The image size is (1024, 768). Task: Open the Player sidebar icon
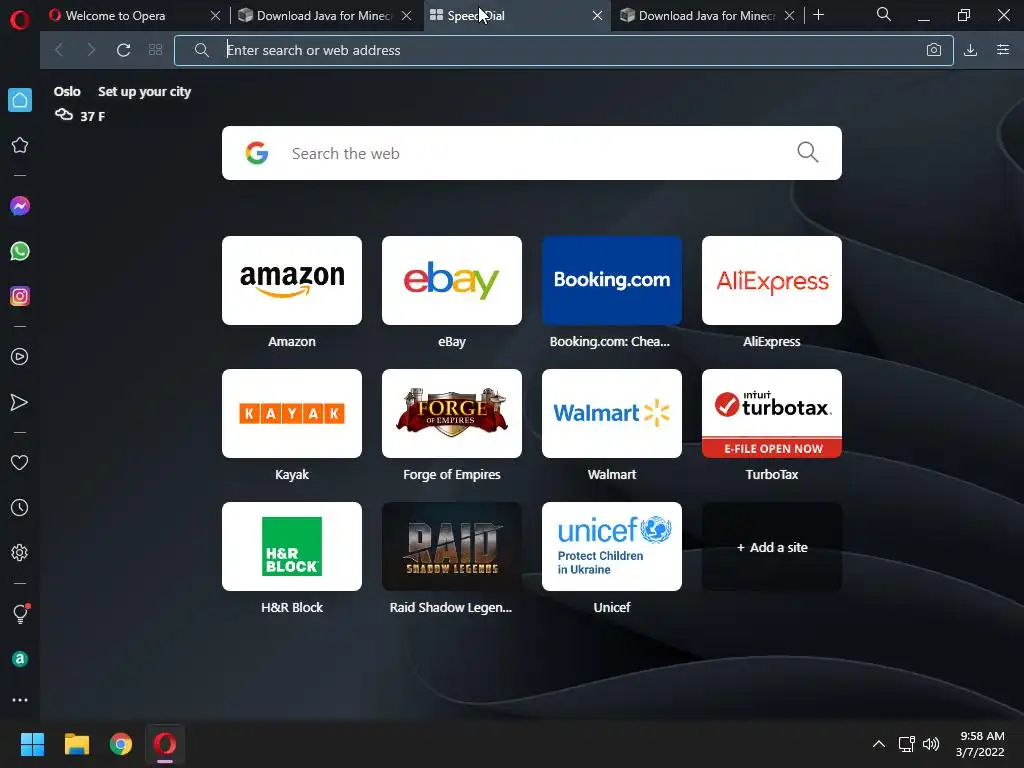[x=20, y=357]
